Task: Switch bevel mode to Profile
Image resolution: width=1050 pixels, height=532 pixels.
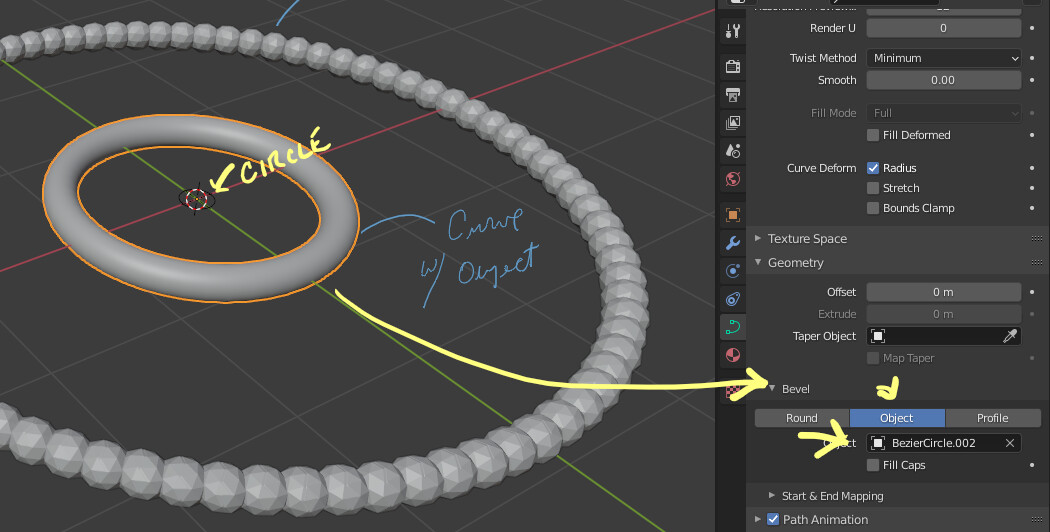Action: pos(992,418)
